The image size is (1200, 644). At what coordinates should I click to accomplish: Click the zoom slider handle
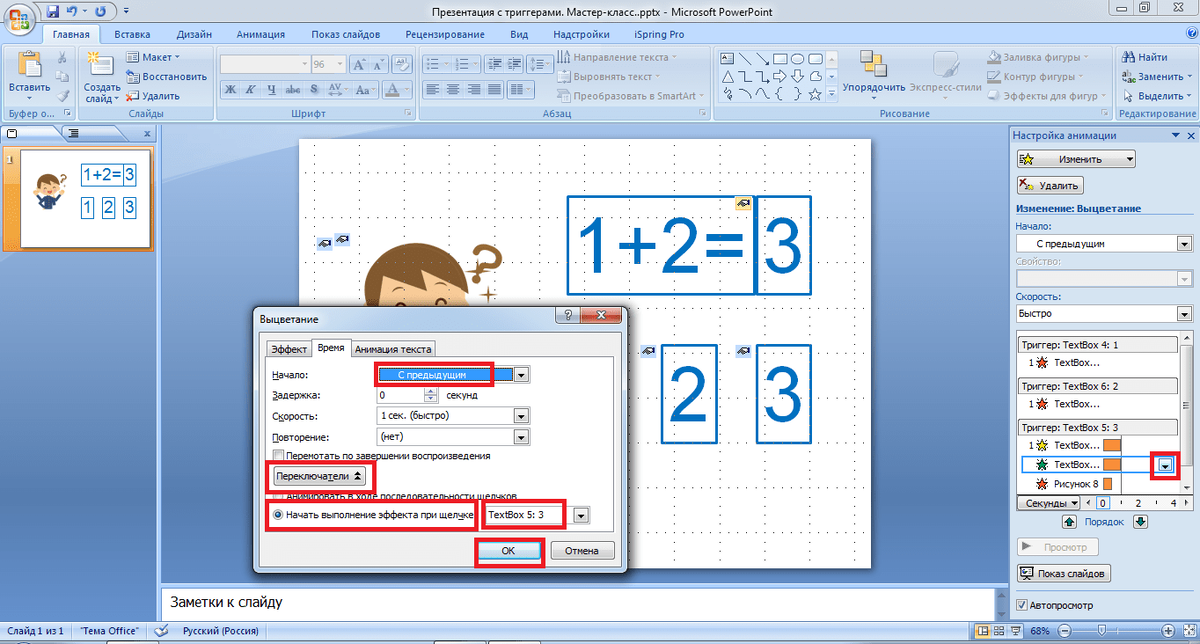[x=1101, y=631]
